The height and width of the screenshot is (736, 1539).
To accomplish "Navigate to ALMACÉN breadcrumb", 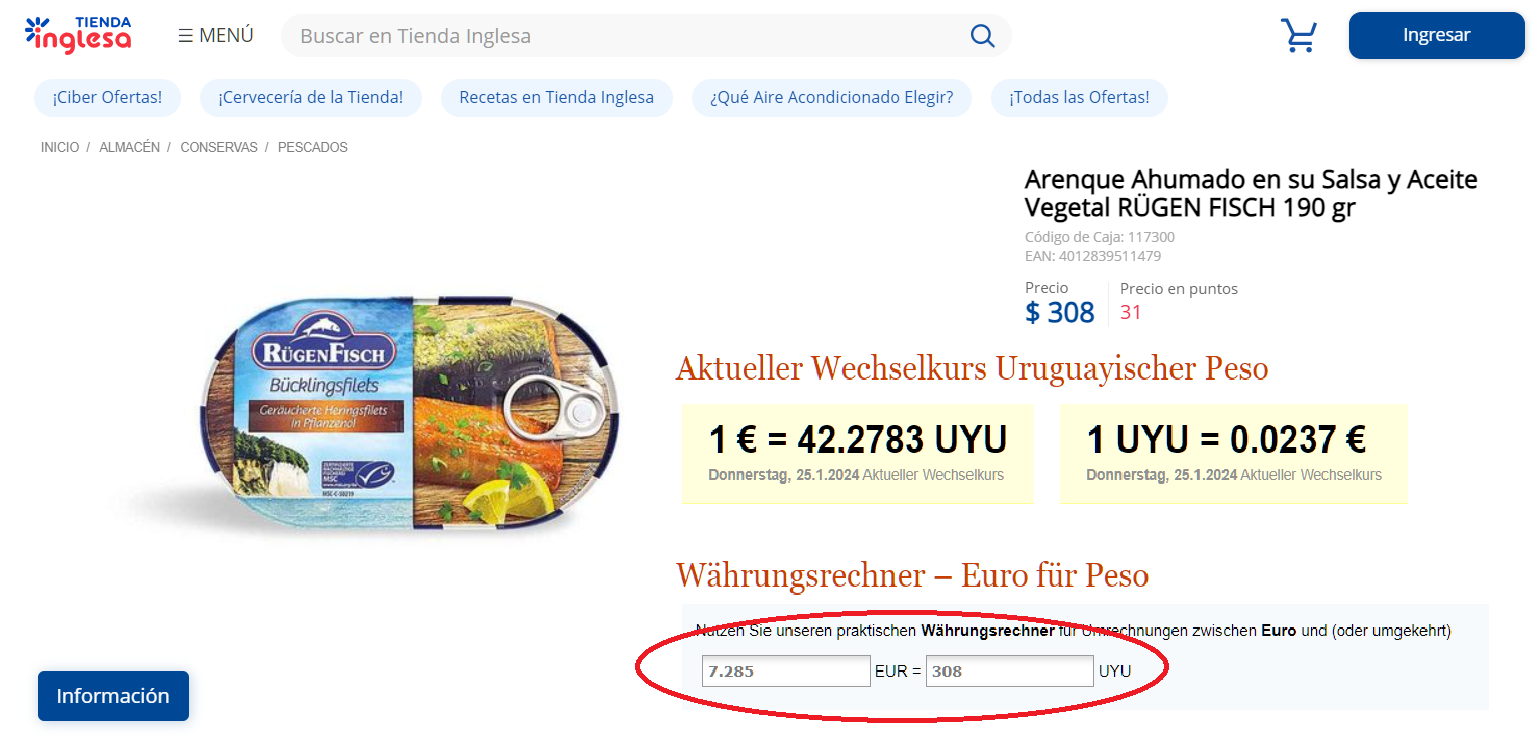I will [x=129, y=147].
